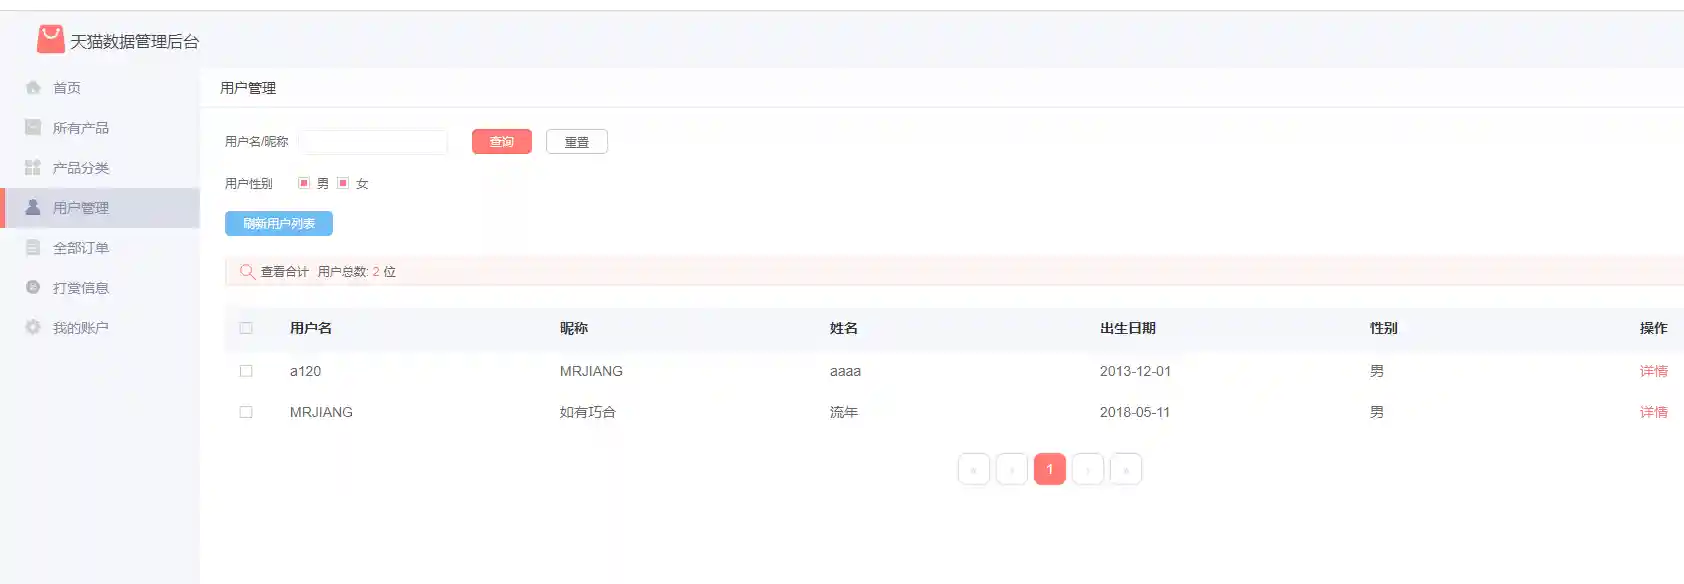Click the birth date 2018-05-11
This screenshot has height=584, width=1684.
coord(1135,412)
